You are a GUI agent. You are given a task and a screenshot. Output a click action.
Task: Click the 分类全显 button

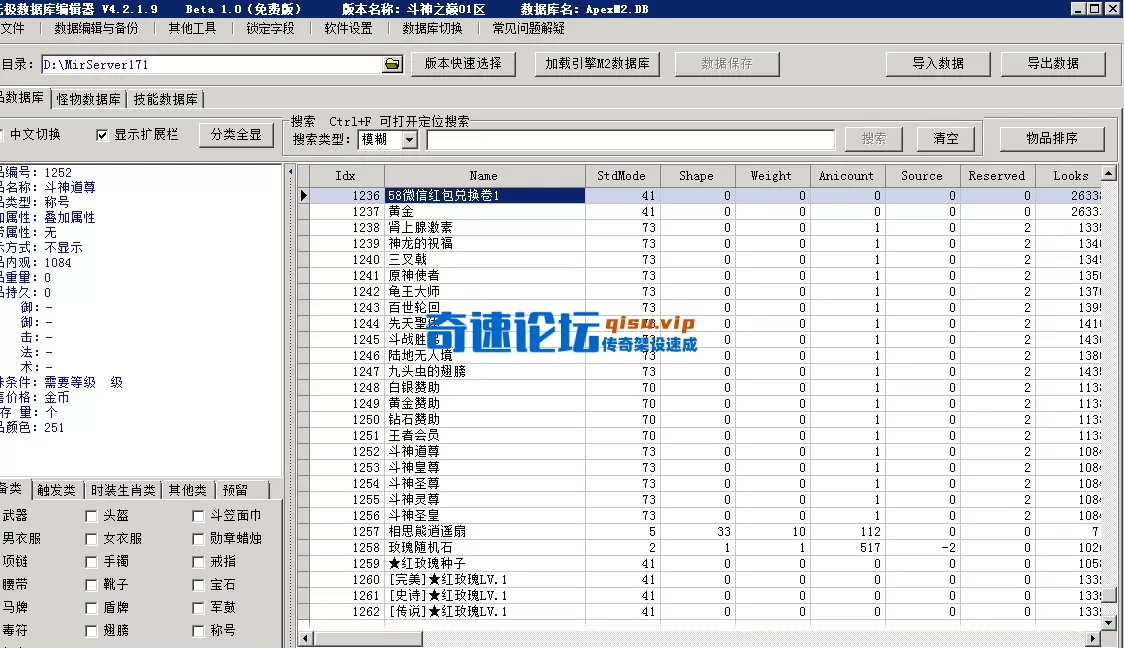pyautogui.click(x=236, y=135)
